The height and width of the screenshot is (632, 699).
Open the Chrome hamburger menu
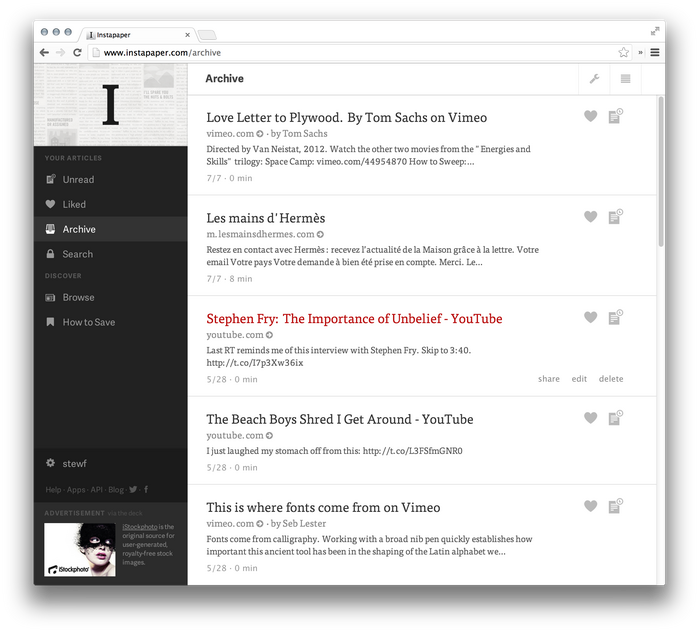pos(654,53)
